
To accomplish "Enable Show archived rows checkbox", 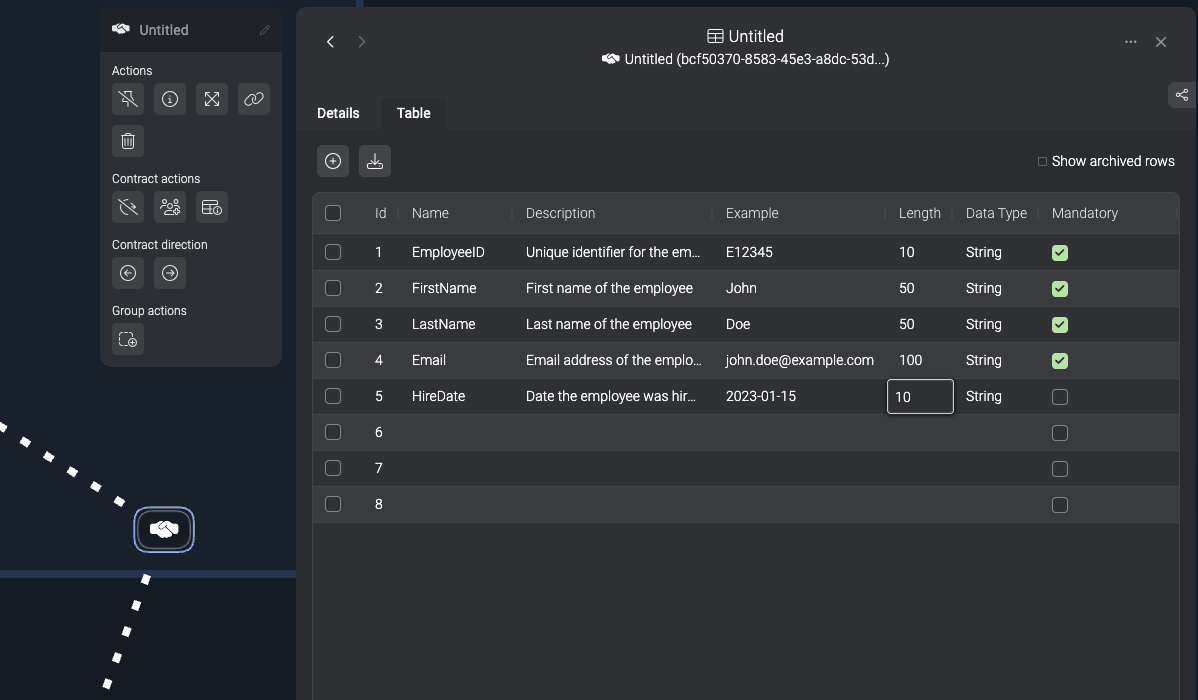I will click(1042, 161).
